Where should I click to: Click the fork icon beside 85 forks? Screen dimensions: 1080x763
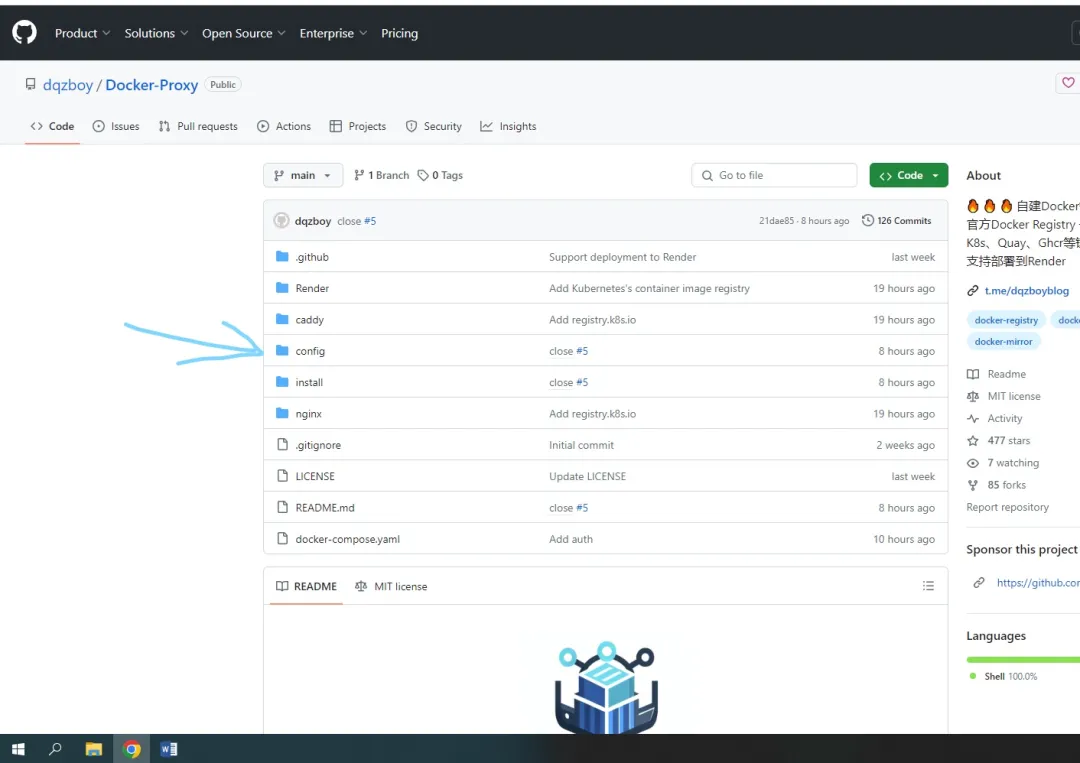tap(973, 485)
